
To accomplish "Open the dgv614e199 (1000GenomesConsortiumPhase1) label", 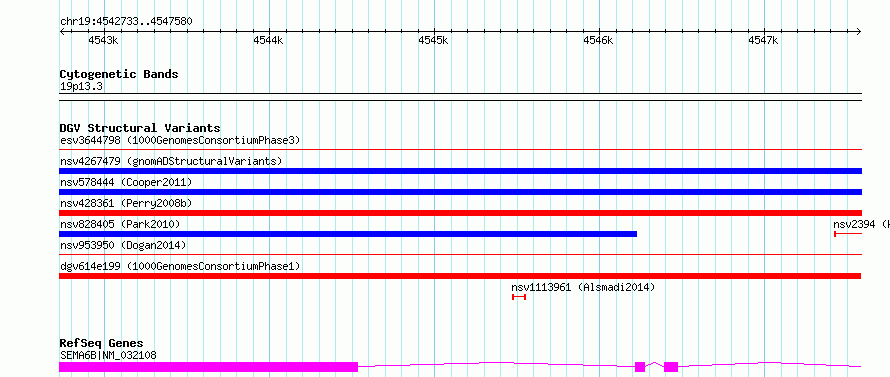I will (180, 266).
